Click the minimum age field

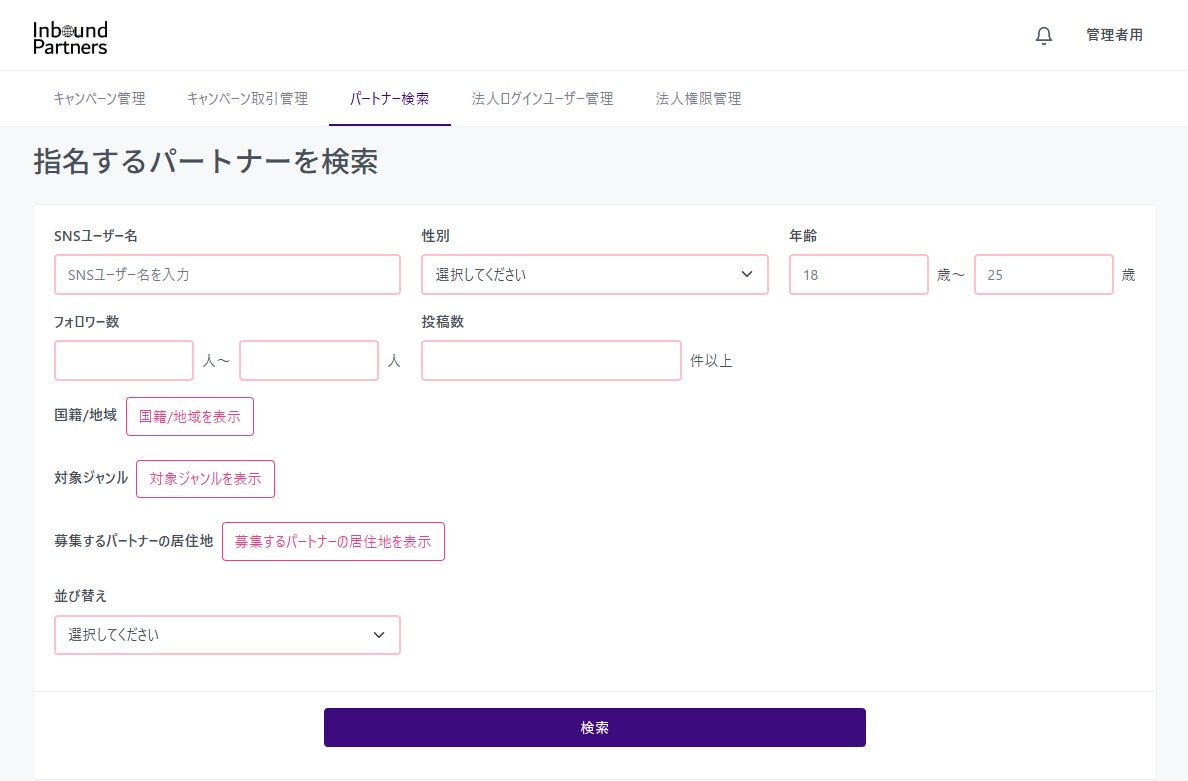pyautogui.click(x=858, y=275)
